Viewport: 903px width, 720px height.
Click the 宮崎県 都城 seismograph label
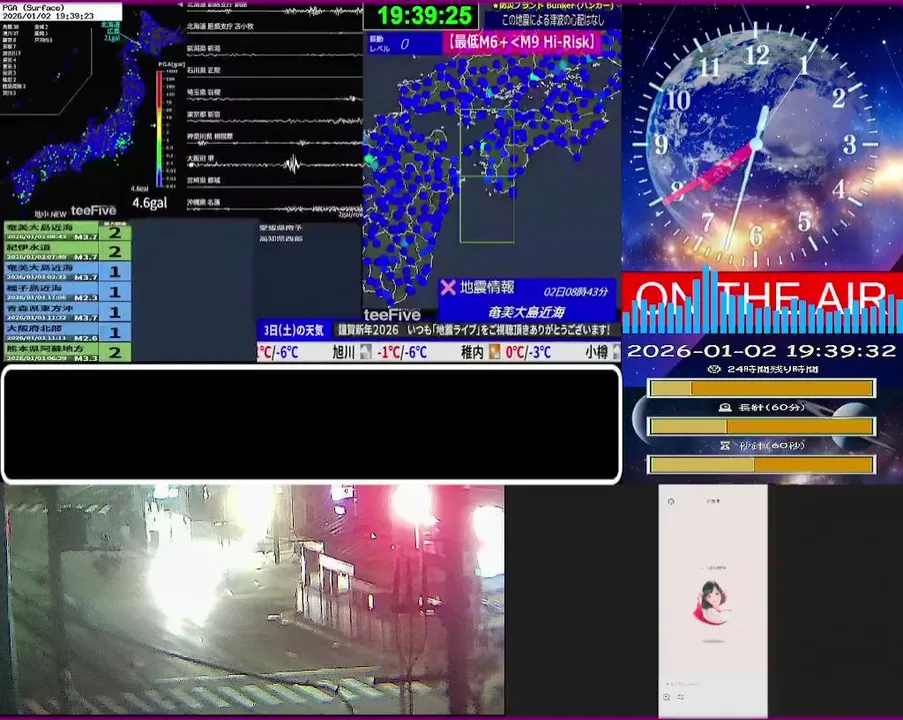pos(203,180)
